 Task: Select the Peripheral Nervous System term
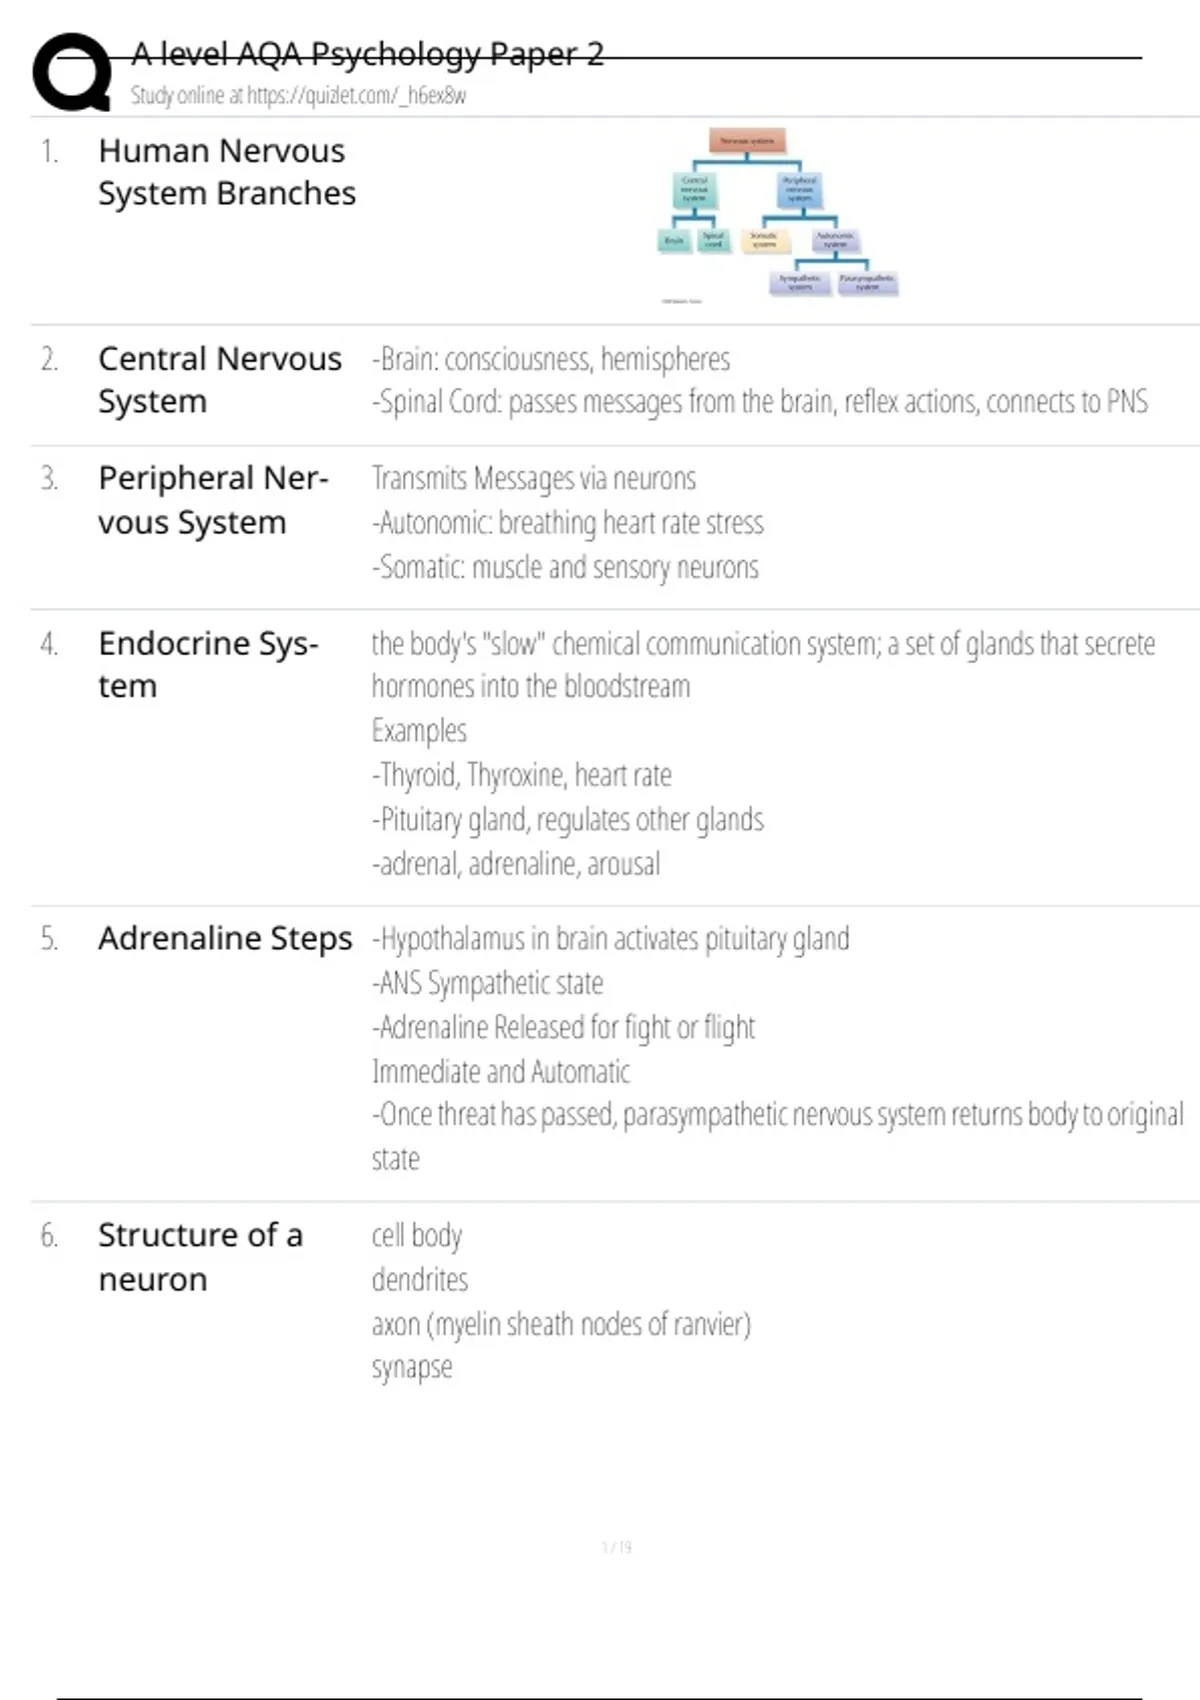coord(213,500)
